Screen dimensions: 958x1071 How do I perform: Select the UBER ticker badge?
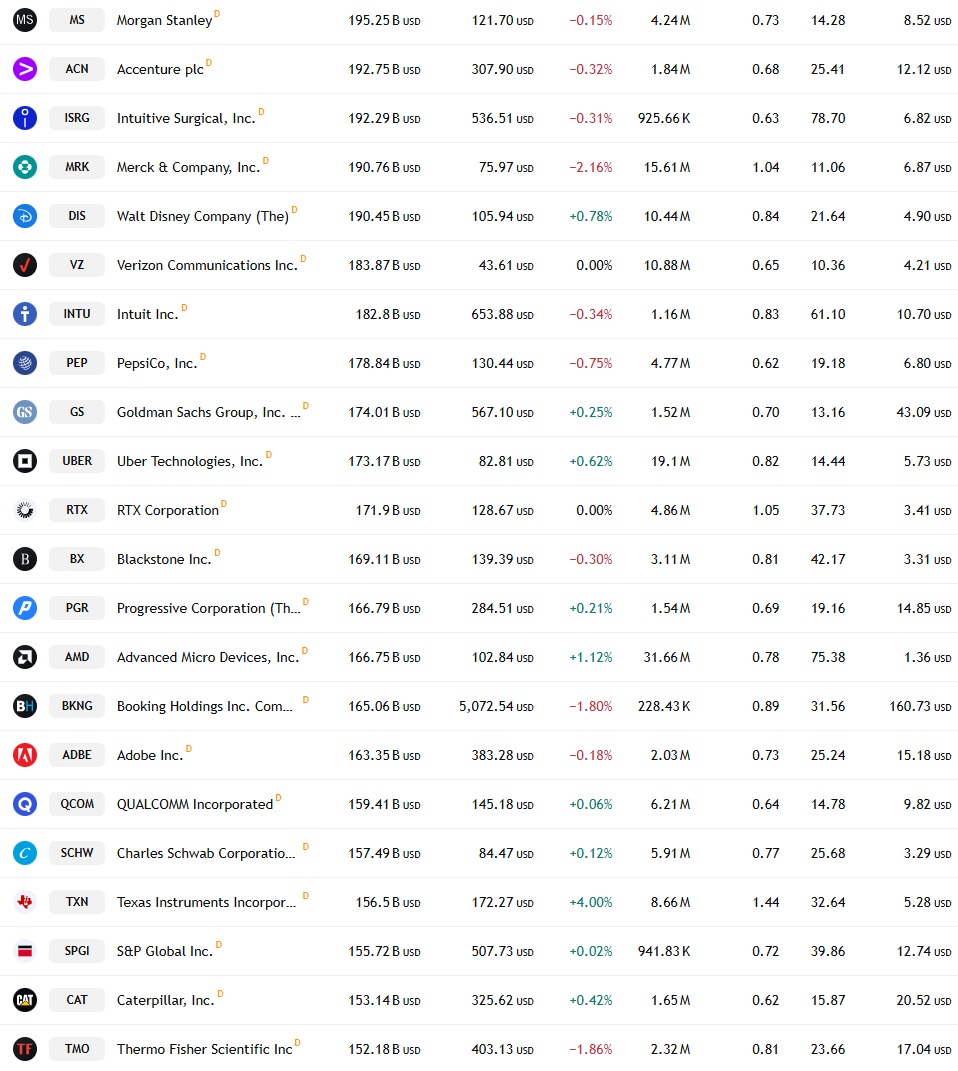point(77,461)
